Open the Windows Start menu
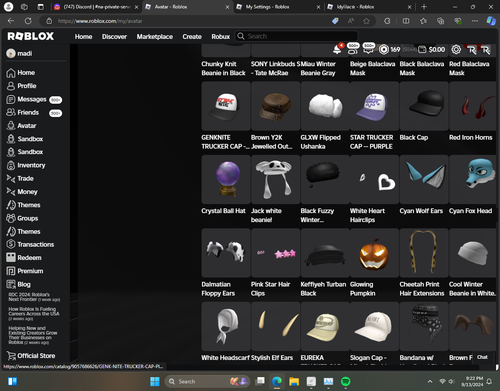The height and width of the screenshot is (391, 500). tap(155, 381)
